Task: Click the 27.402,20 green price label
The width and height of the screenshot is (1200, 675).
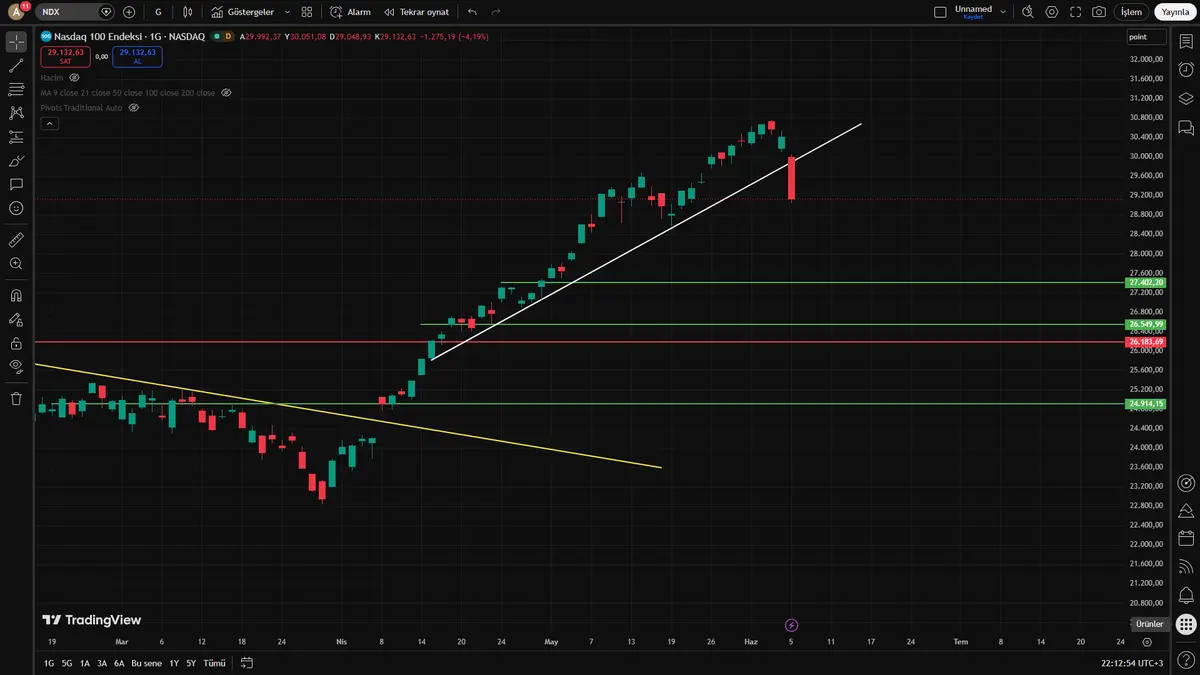Action: point(1146,283)
